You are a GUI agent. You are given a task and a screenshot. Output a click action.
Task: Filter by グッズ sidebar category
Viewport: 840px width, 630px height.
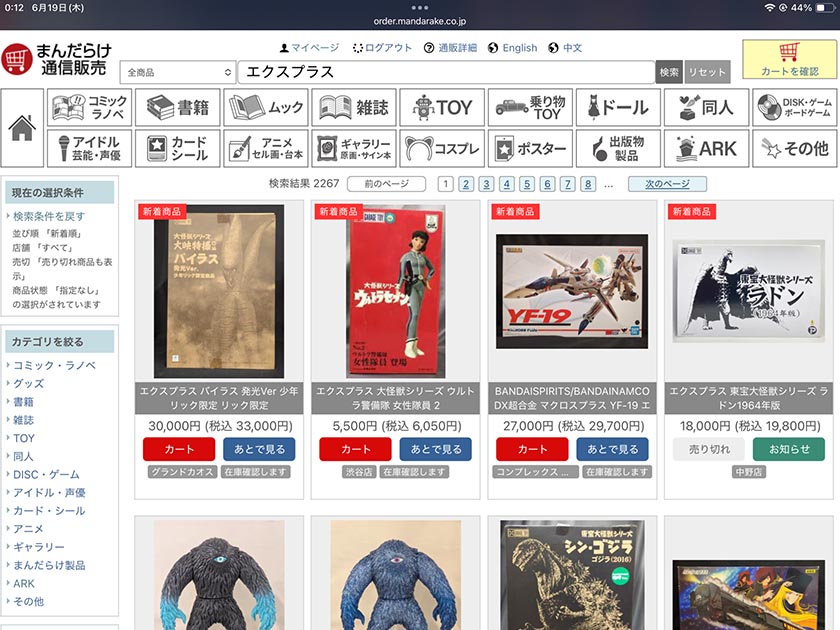click(29, 384)
